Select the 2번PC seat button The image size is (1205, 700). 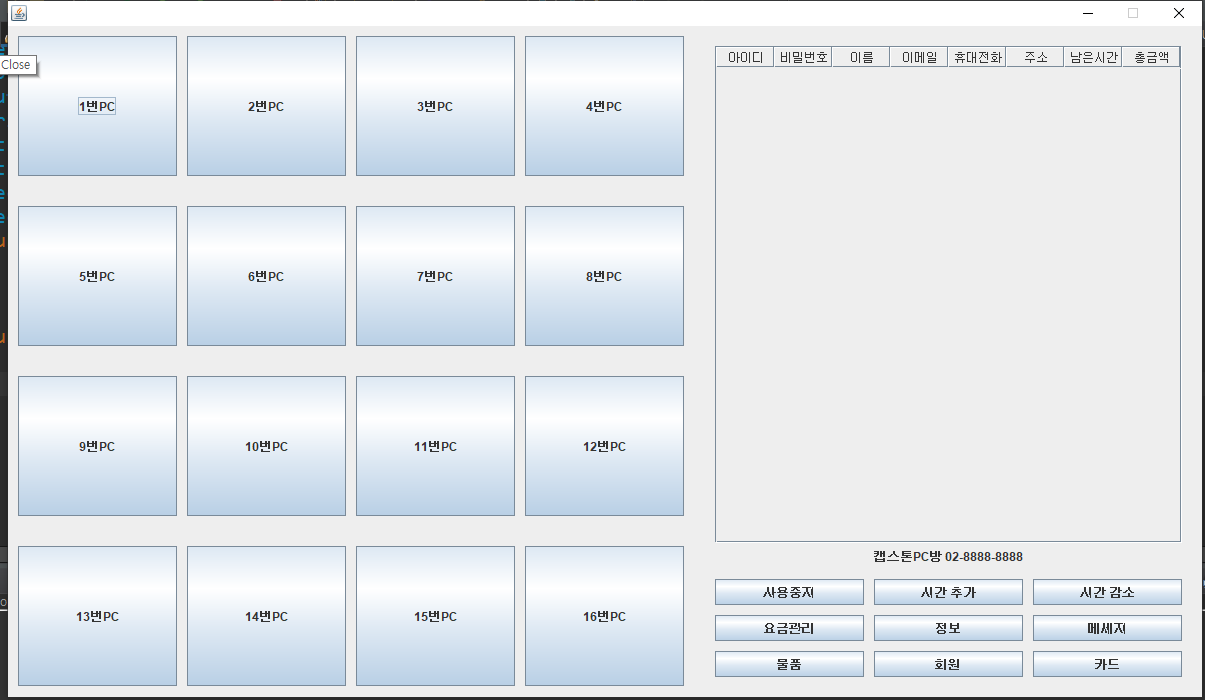click(266, 106)
